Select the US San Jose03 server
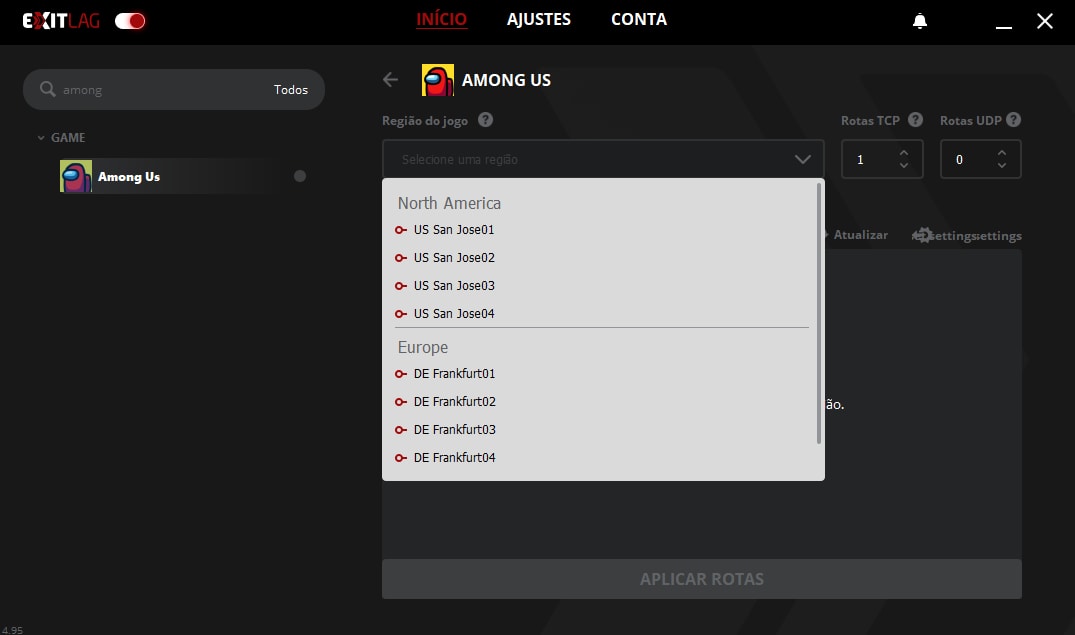The image size is (1075, 635). (x=454, y=286)
